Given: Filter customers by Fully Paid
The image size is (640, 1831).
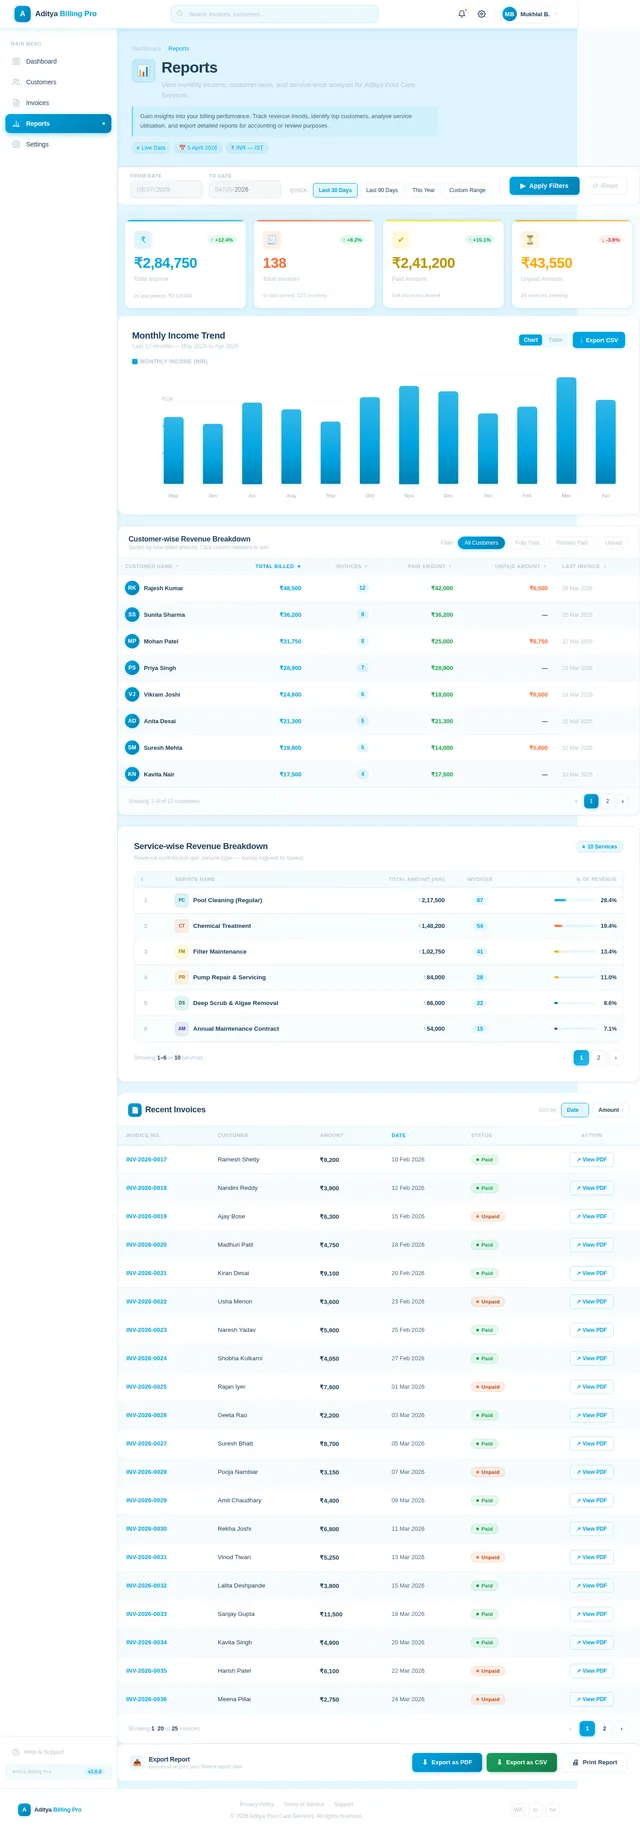Looking at the screenshot, I should tap(527, 543).
